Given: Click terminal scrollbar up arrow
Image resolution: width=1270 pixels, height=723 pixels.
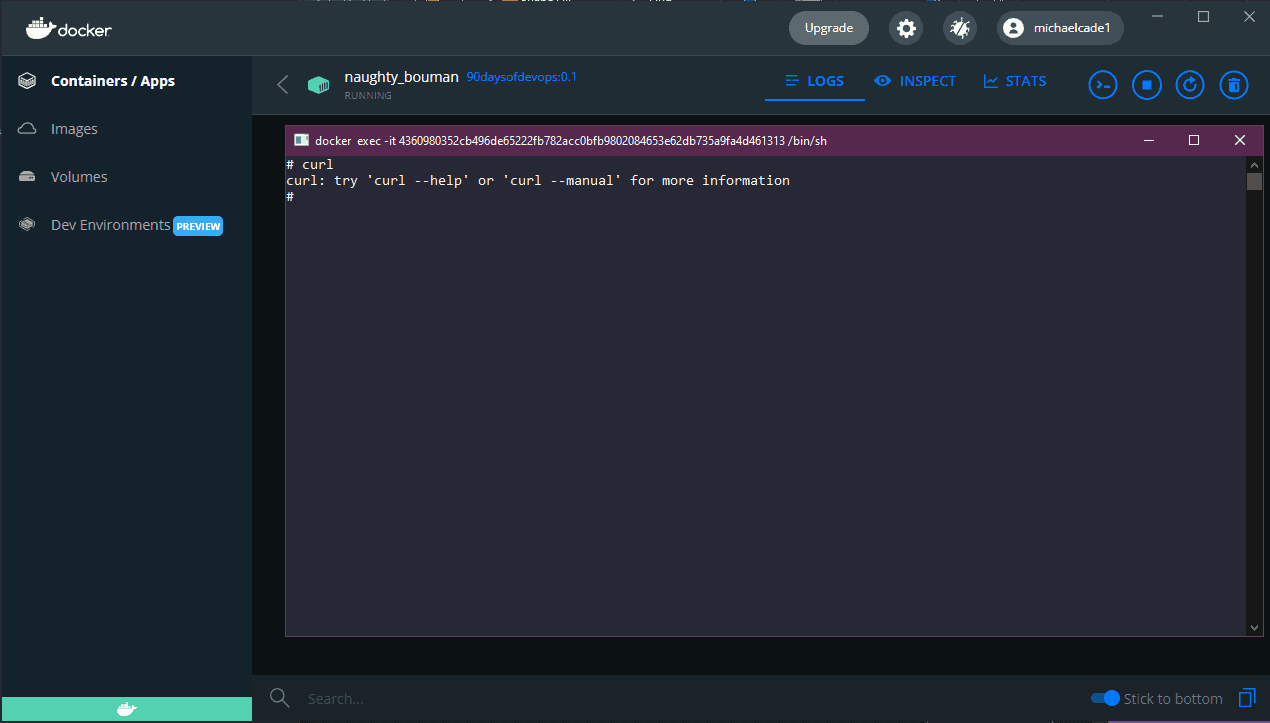Looking at the screenshot, I should [x=1254, y=164].
